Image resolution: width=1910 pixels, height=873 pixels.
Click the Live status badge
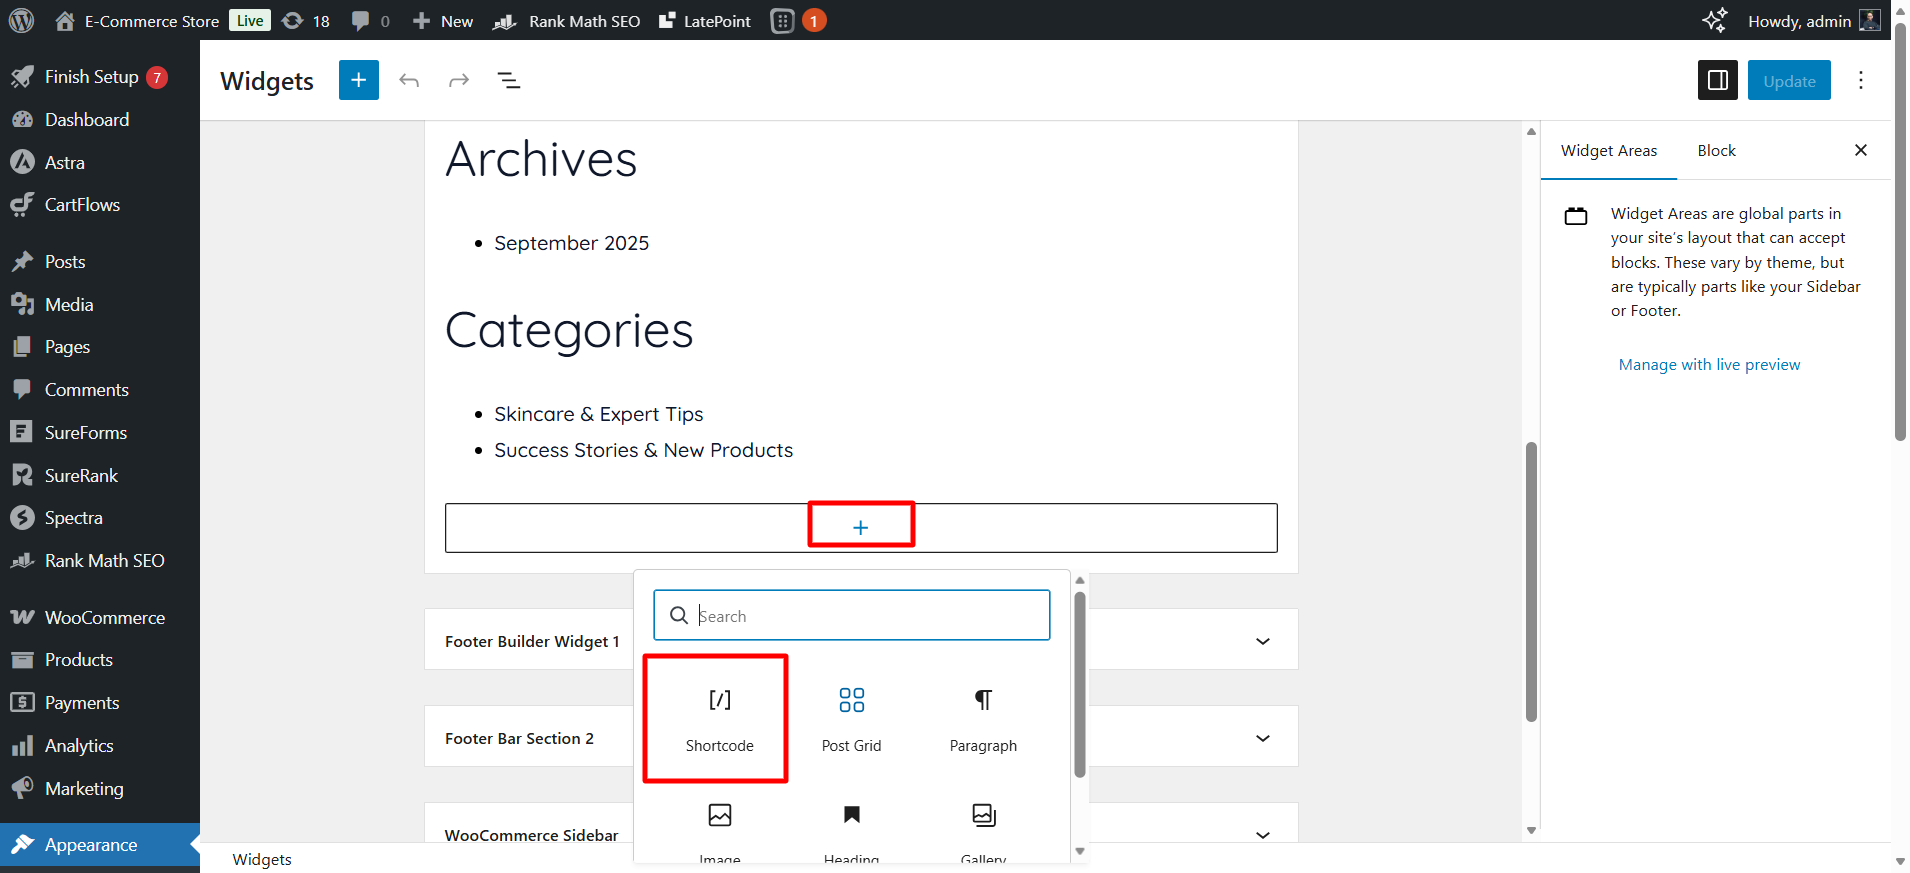pos(250,20)
